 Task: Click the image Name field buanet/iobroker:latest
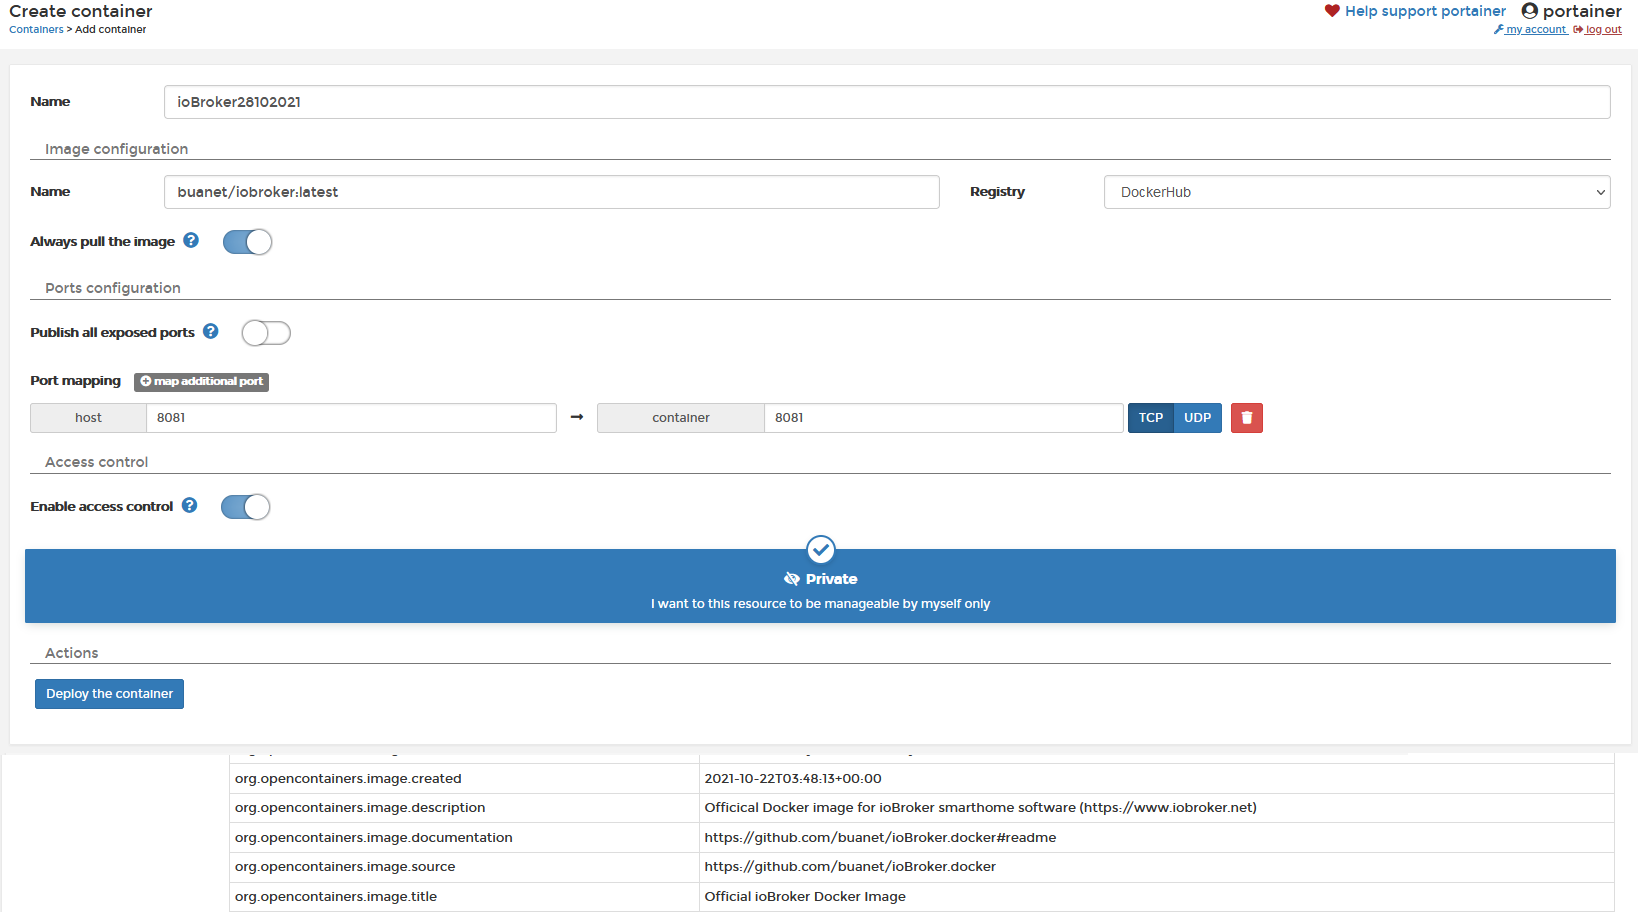click(x=551, y=192)
